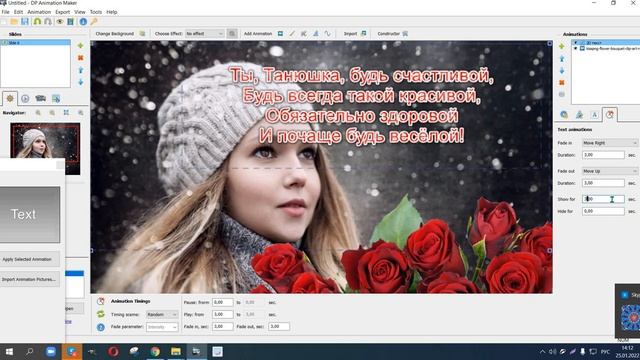Open the File menu
640x360 pixels.
click(x=5, y=12)
